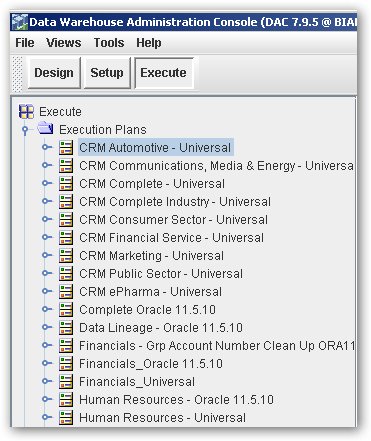Click CRM Consumer Sector plan icon
Viewport: 371px width, 441px height.
(x=66, y=219)
